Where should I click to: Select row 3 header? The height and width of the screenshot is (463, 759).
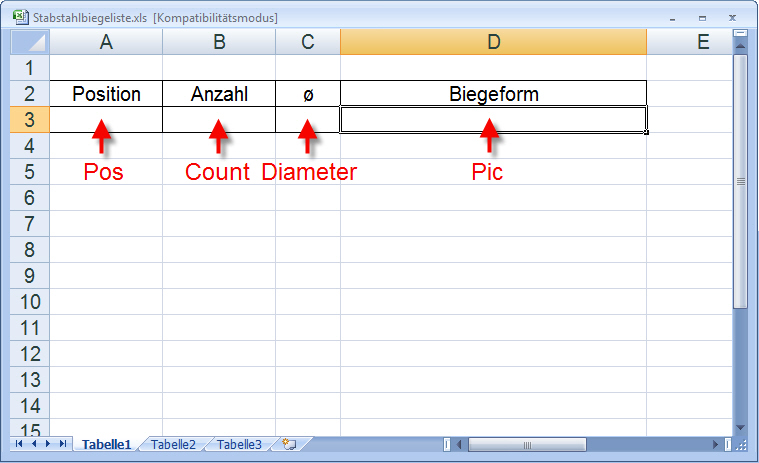29,120
